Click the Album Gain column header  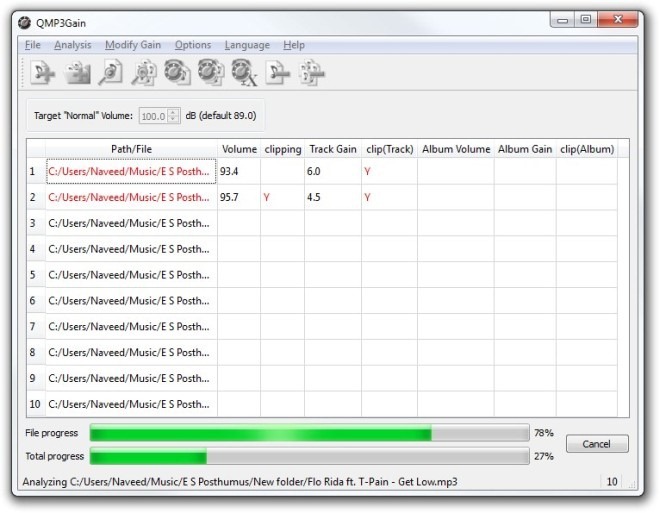(x=525, y=149)
